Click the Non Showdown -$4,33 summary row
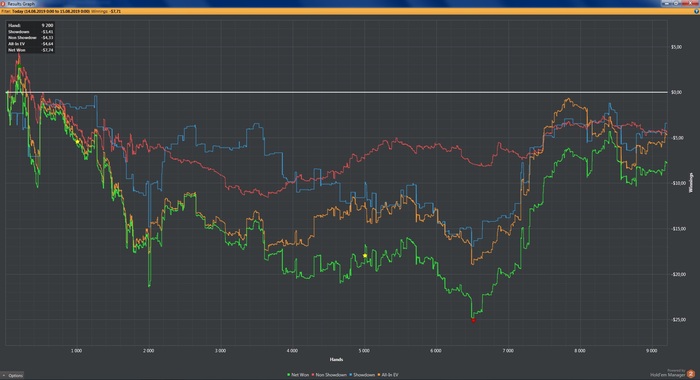The width and height of the screenshot is (700, 380). (x=30, y=38)
